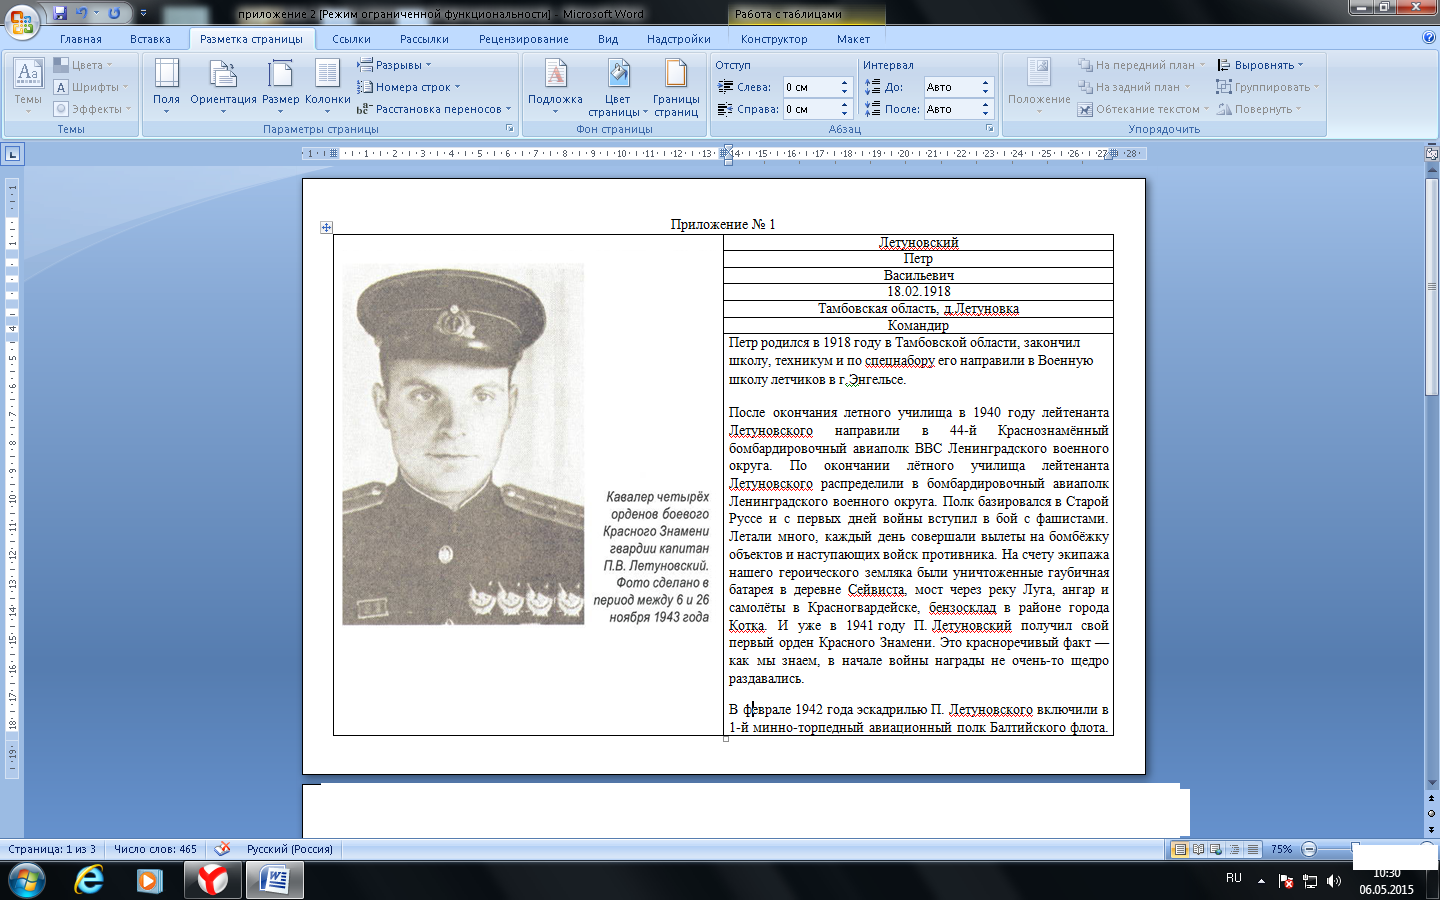The width and height of the screenshot is (1440, 900).
Task: Click the zoom slider in the status bar
Action: pyautogui.click(x=1355, y=849)
